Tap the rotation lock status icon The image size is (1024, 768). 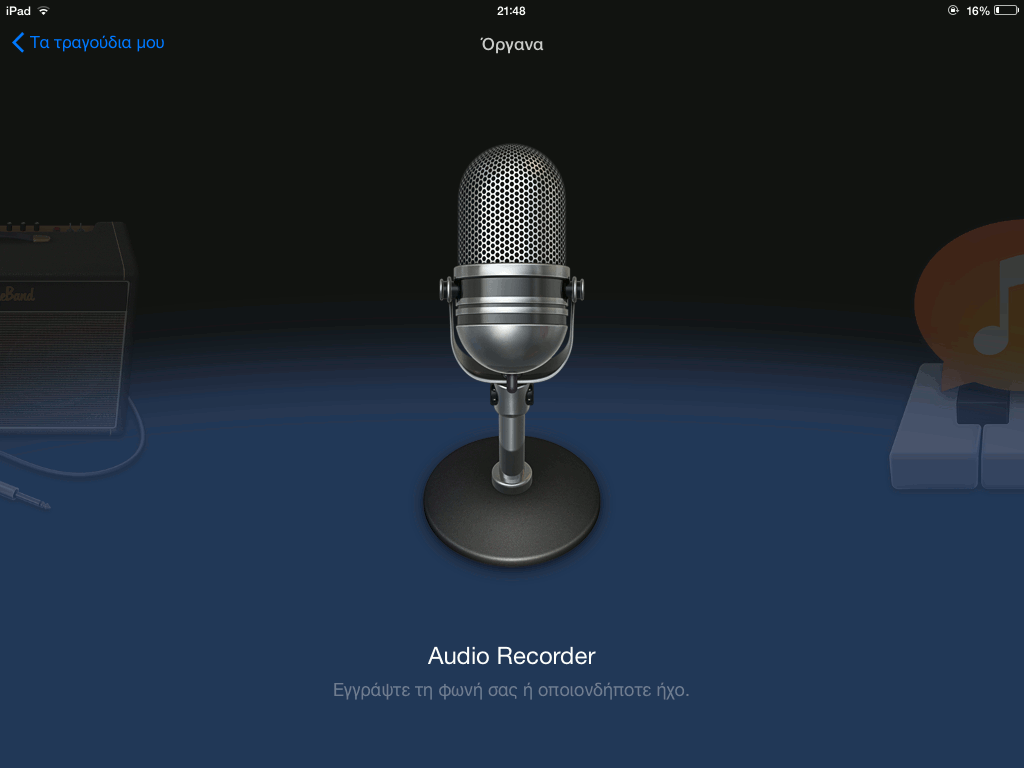(953, 10)
